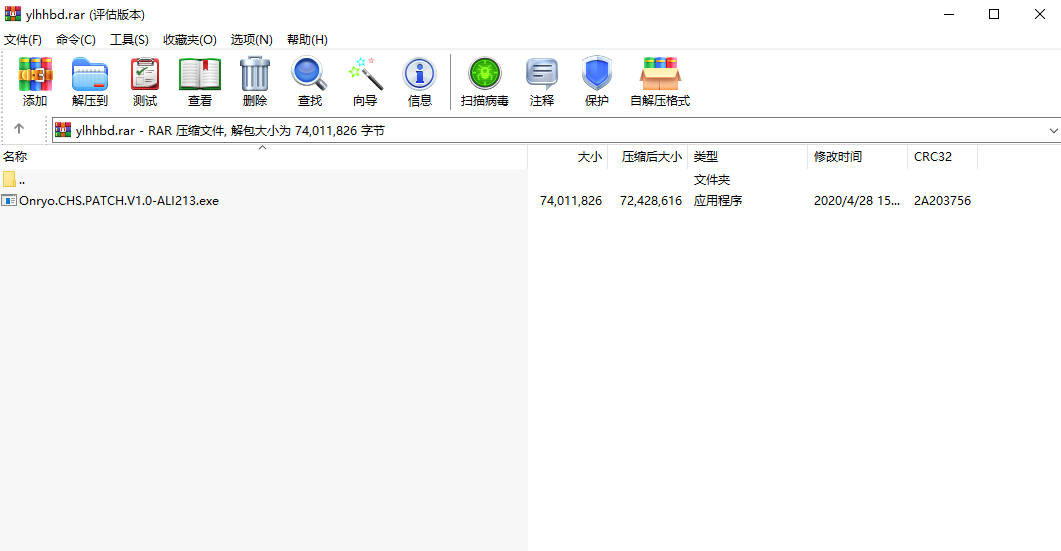This screenshot has width=1061, height=551.
Task: Click the size value 74,011,826 in file row
Action: tap(570, 200)
